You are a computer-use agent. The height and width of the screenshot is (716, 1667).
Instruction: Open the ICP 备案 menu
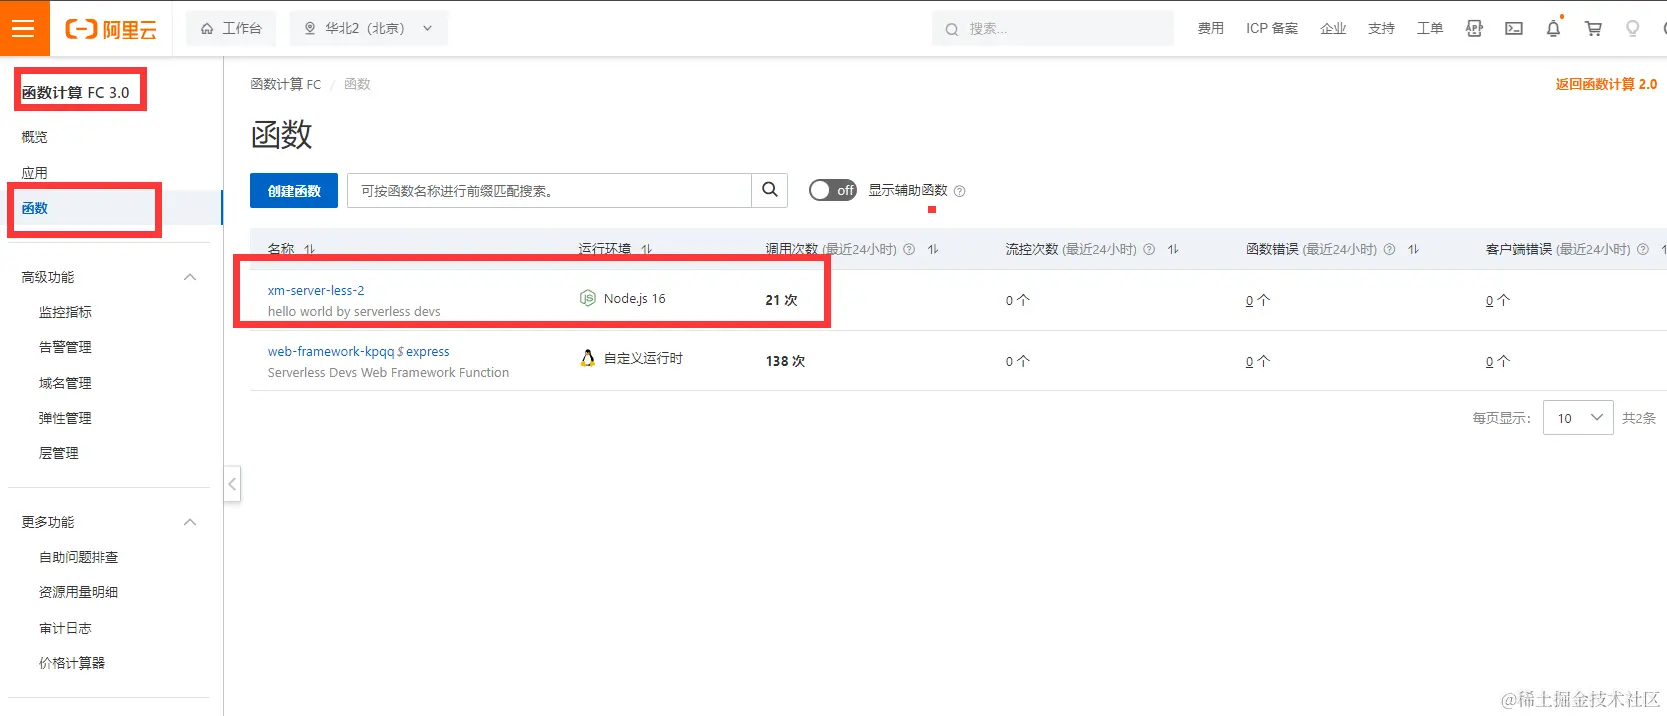[x=1272, y=28]
